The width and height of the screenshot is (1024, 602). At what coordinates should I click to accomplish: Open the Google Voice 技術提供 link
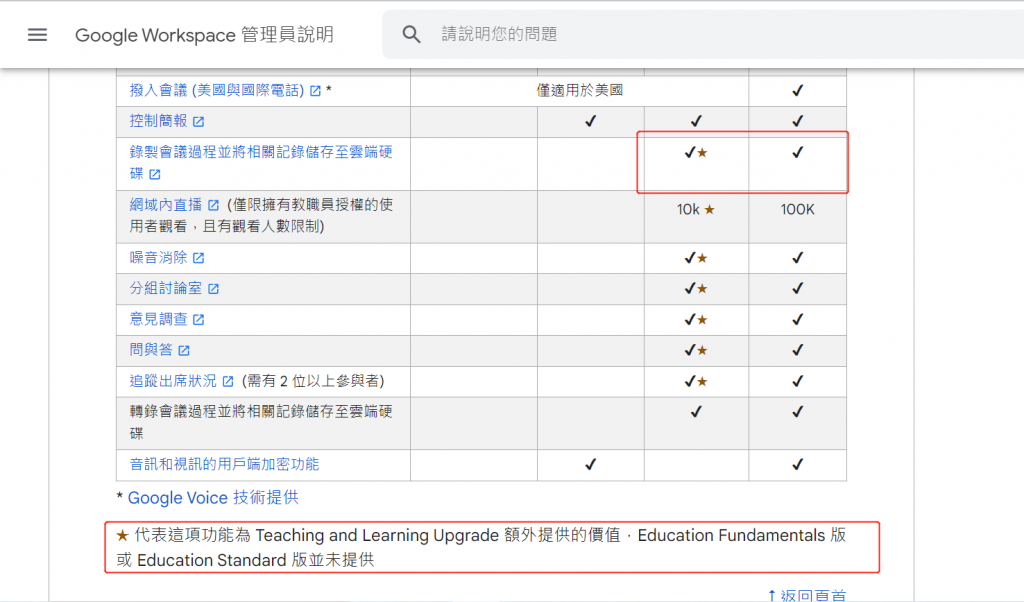[213, 498]
